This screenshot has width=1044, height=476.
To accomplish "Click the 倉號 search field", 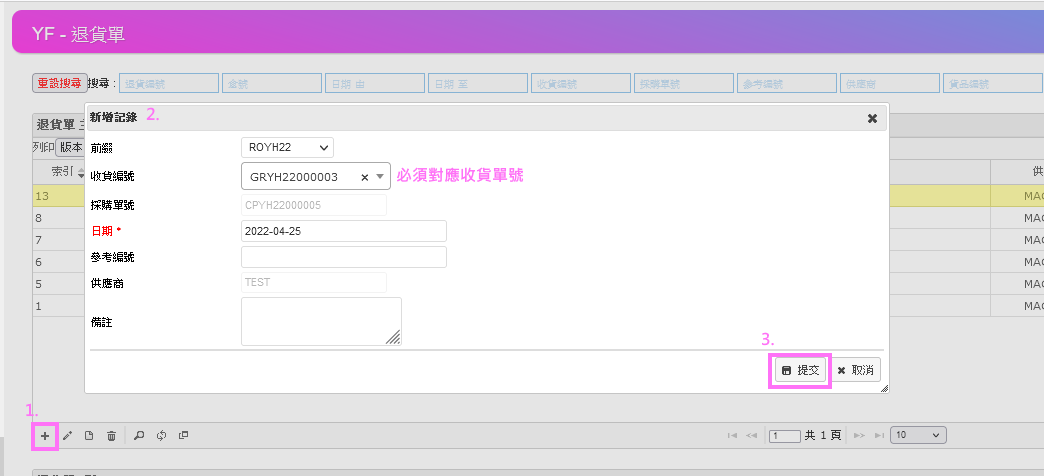I will (272, 83).
